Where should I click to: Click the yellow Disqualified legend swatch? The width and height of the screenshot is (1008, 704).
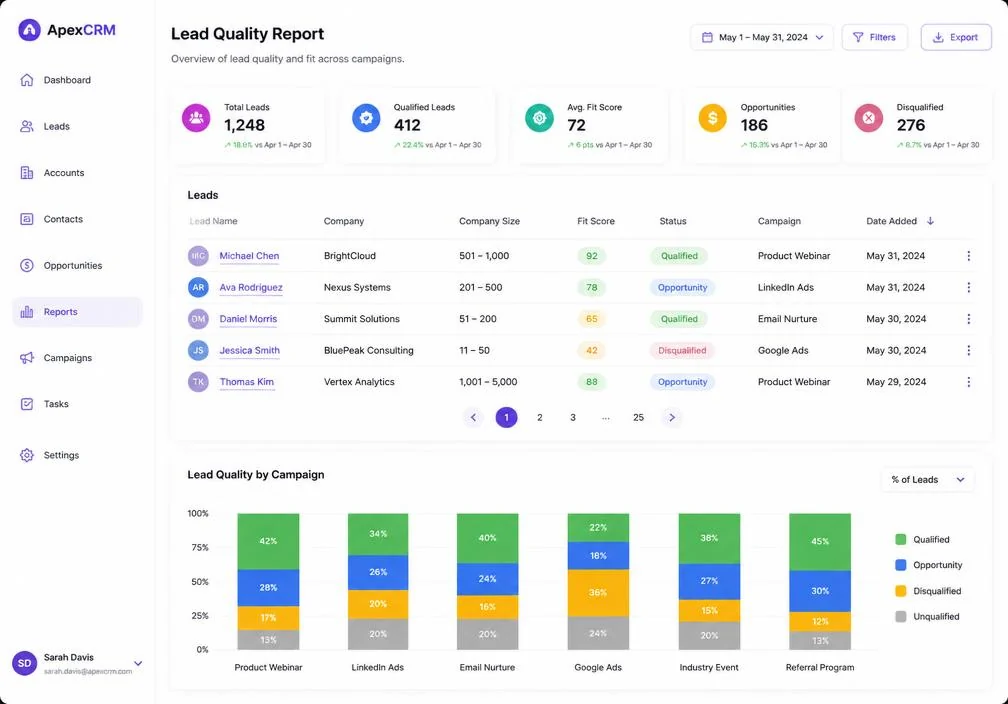point(901,591)
